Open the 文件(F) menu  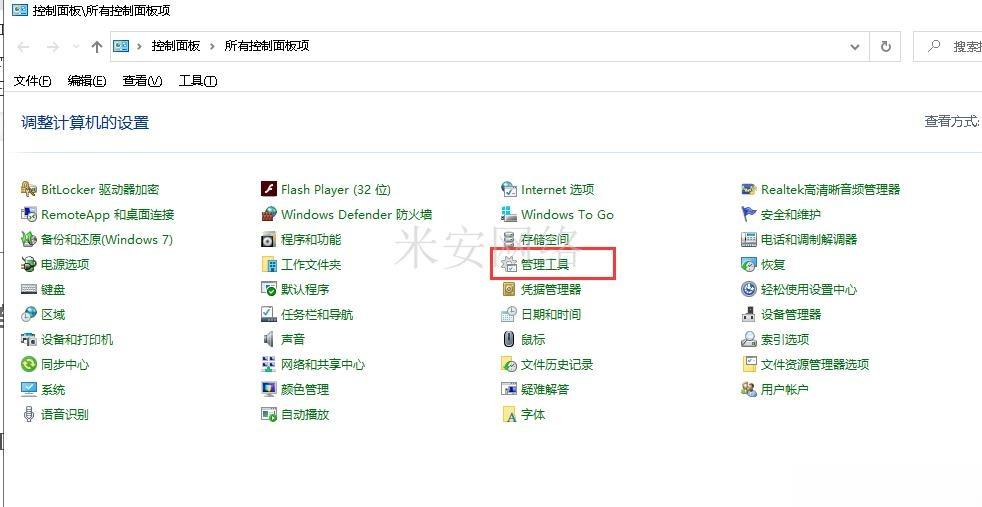coord(33,81)
